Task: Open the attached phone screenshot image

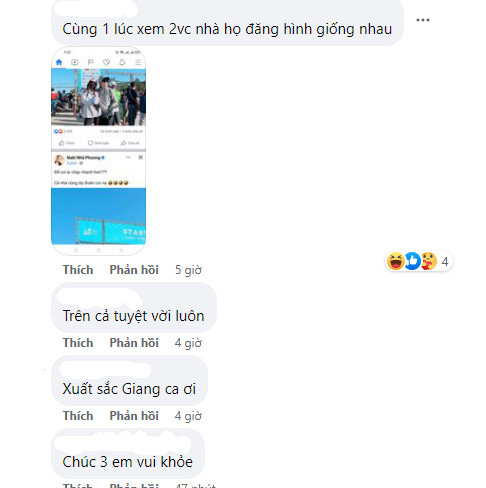Action: [98, 151]
